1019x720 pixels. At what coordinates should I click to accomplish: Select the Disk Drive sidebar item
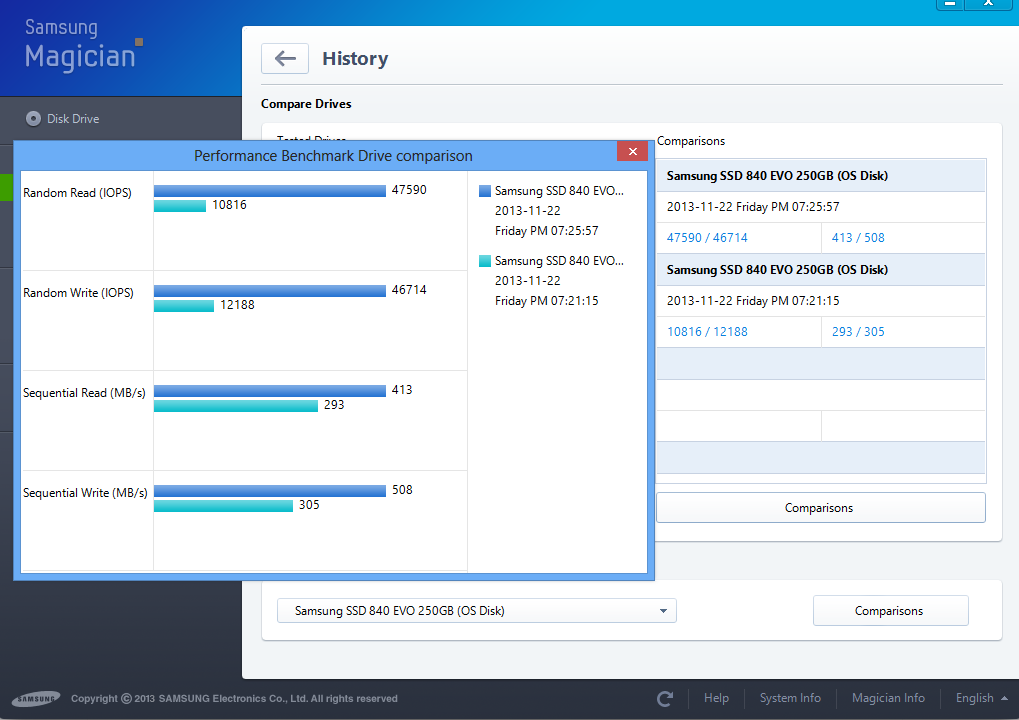coord(121,119)
